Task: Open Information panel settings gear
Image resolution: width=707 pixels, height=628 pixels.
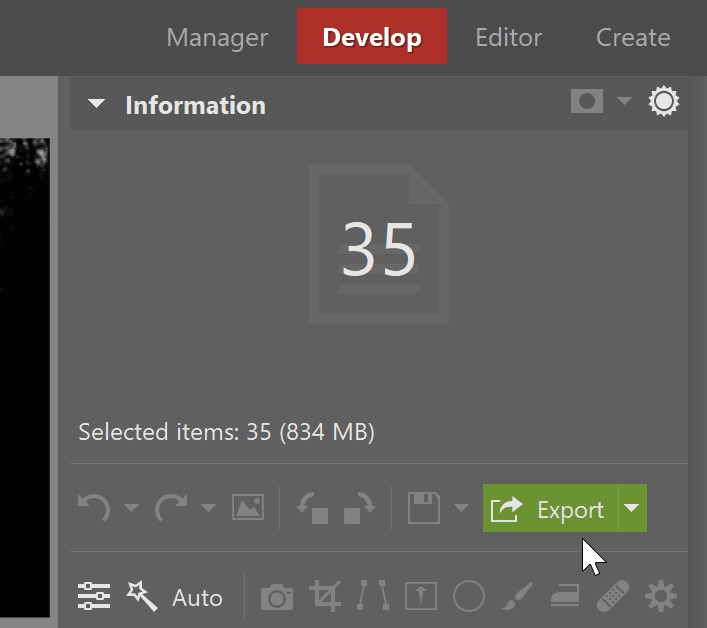Action: tap(664, 101)
